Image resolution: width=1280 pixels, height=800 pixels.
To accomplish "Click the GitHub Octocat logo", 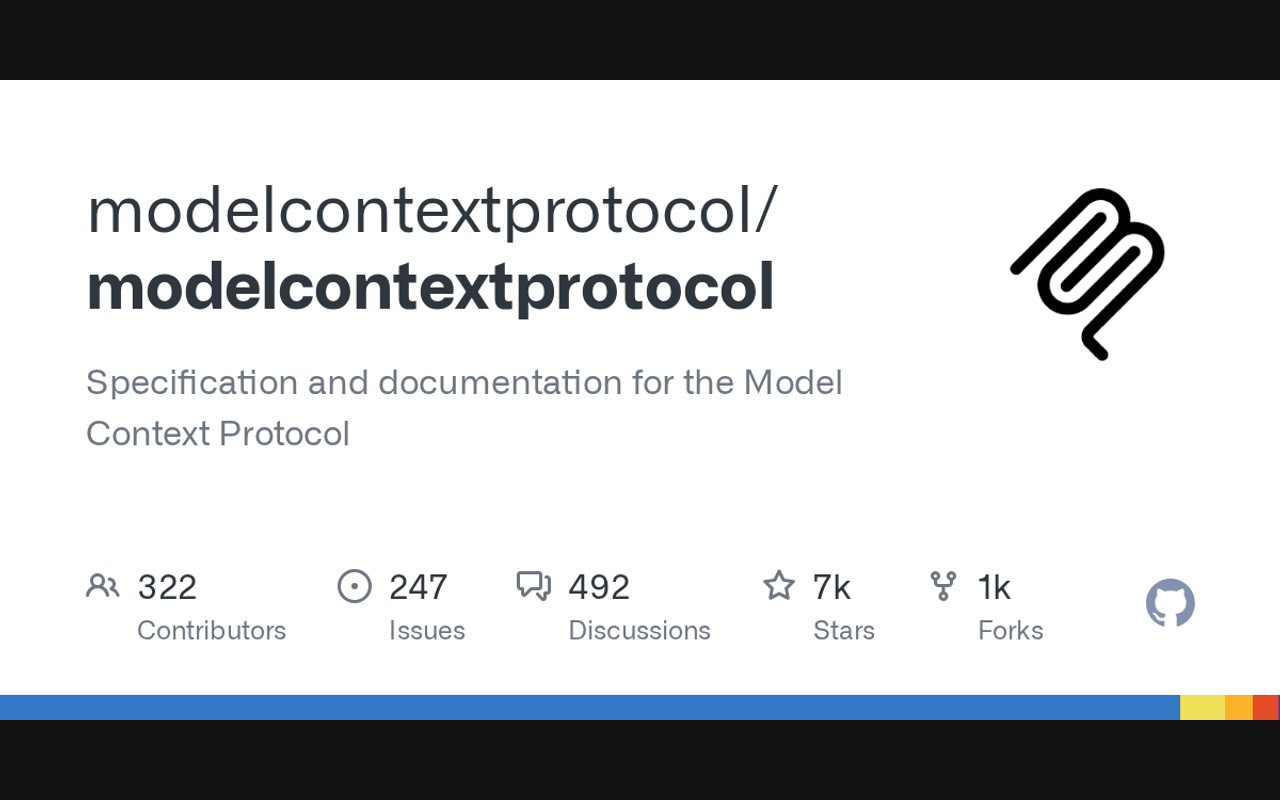I will [x=1170, y=603].
